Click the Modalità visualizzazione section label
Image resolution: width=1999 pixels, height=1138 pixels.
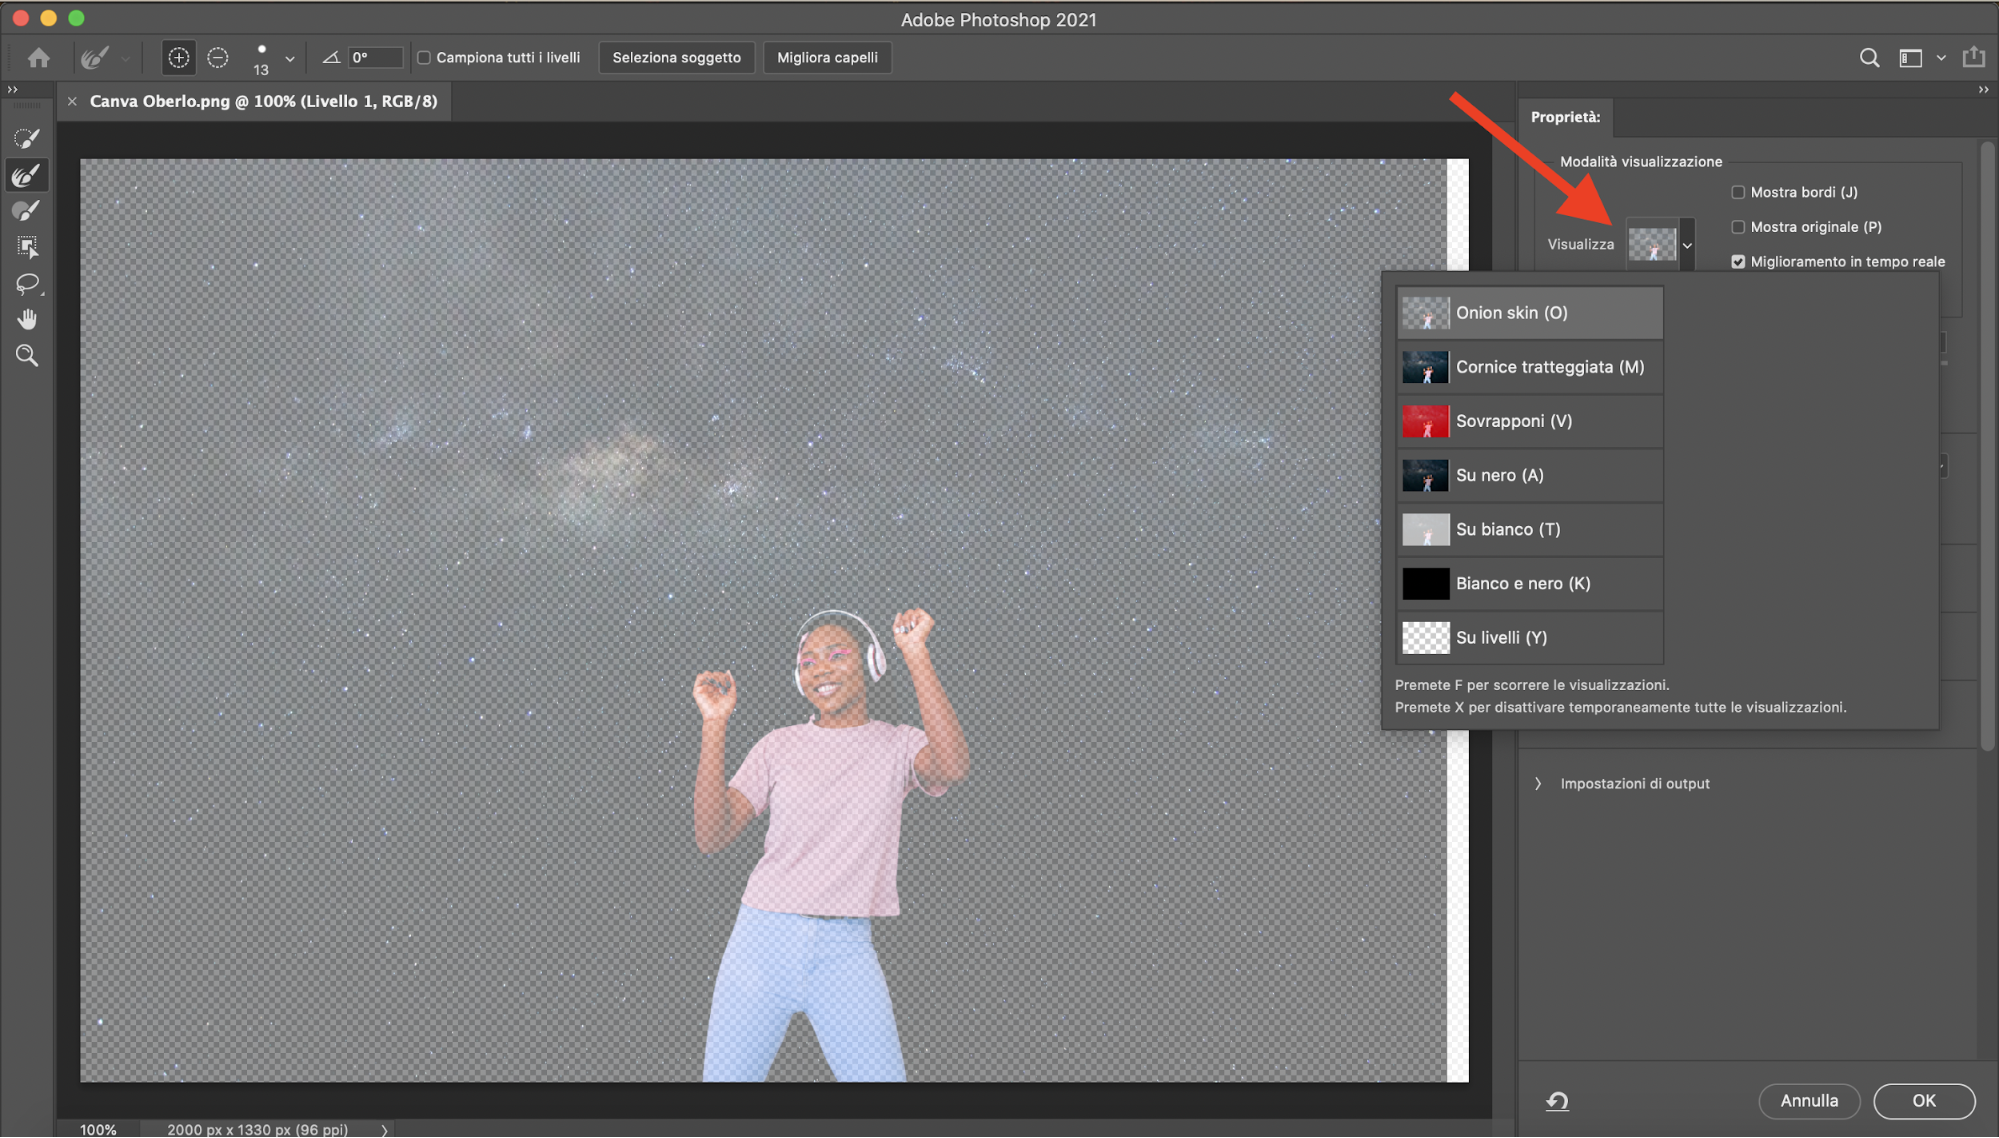1640,161
